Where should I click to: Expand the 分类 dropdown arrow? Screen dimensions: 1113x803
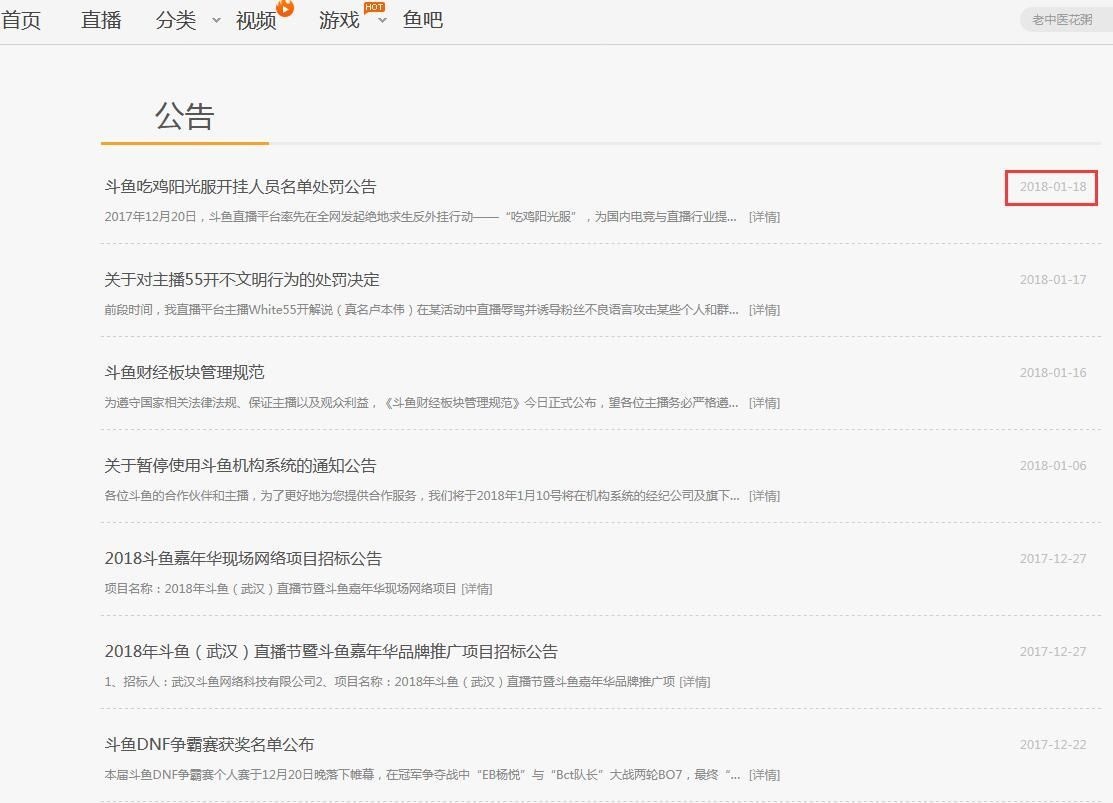(216, 21)
